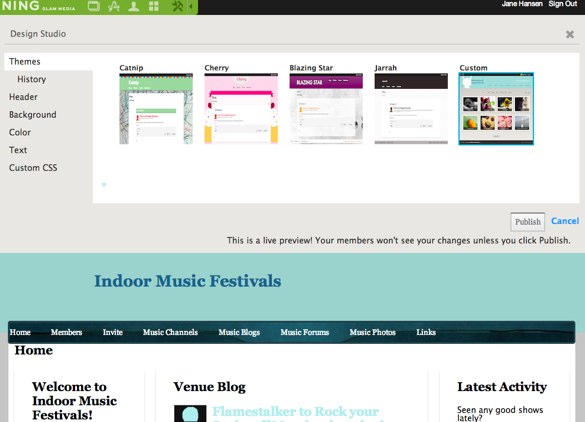
Task: Open Music Forums in the navigation bar
Action: (x=304, y=332)
